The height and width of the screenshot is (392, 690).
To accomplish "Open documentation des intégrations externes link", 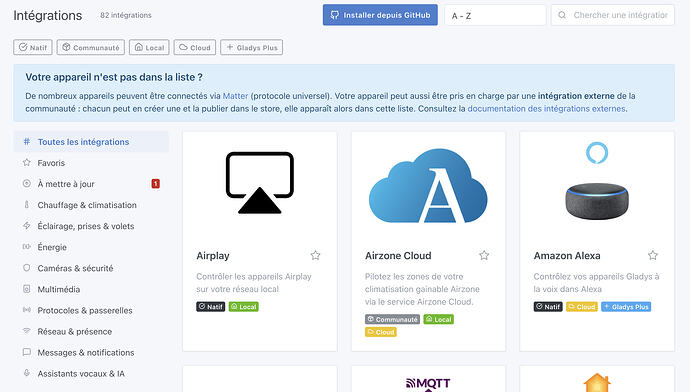I will point(546,109).
